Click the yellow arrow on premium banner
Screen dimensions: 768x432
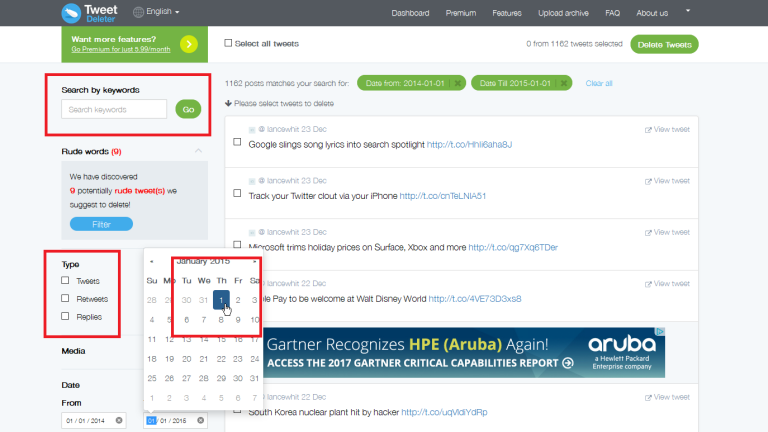coord(189,44)
